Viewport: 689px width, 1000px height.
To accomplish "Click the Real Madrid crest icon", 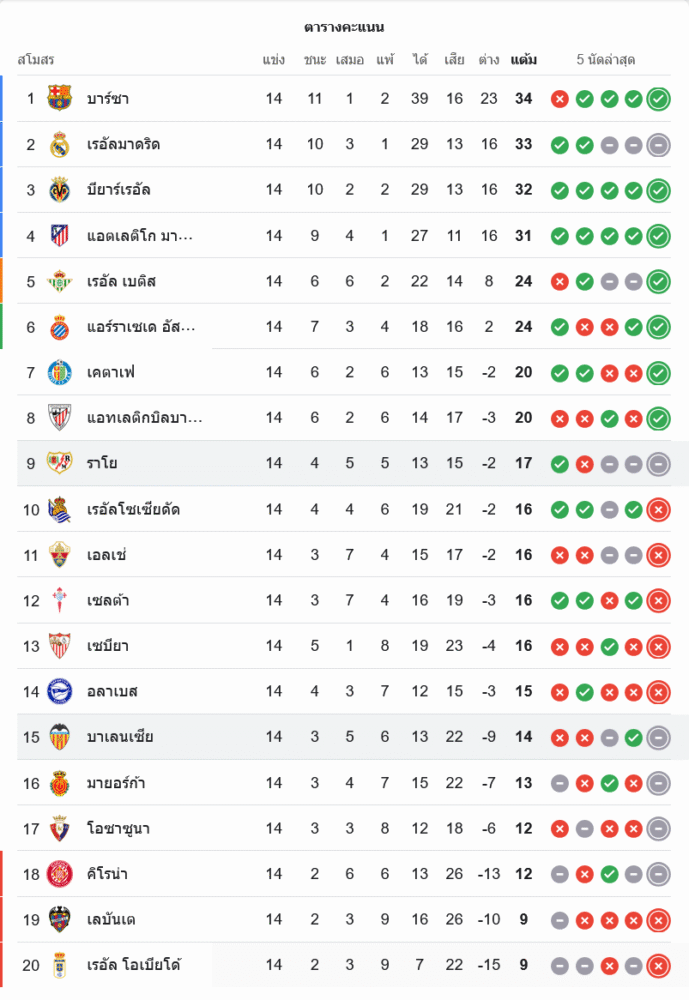I will click(x=60, y=144).
